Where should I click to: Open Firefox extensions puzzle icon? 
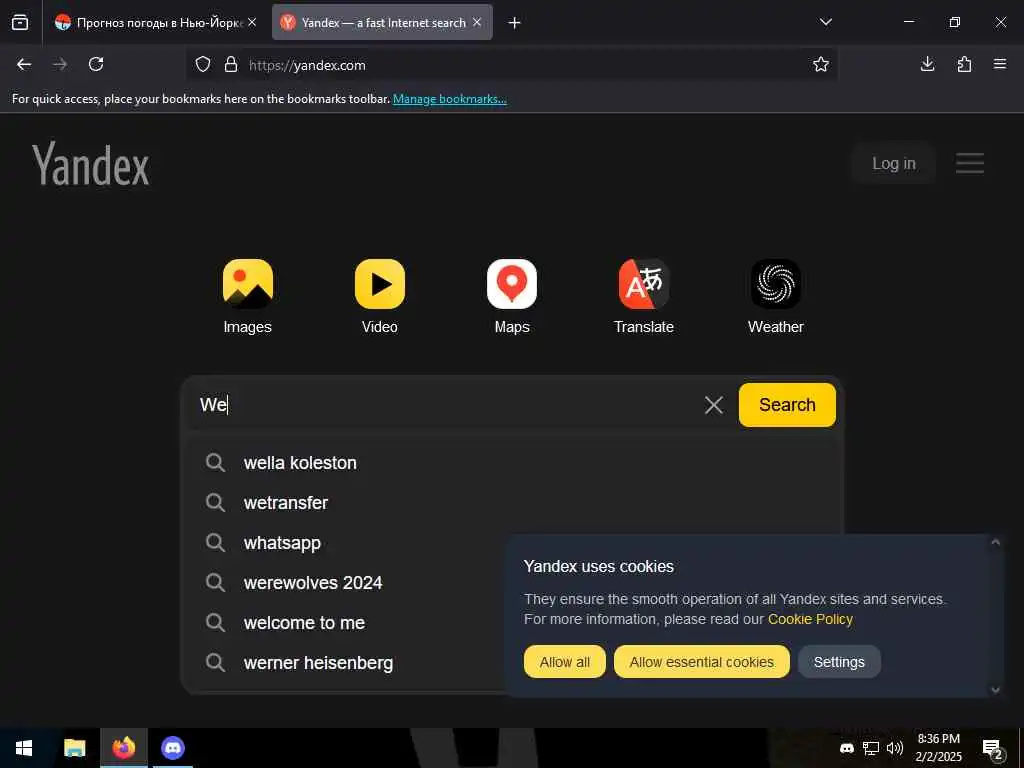click(964, 64)
